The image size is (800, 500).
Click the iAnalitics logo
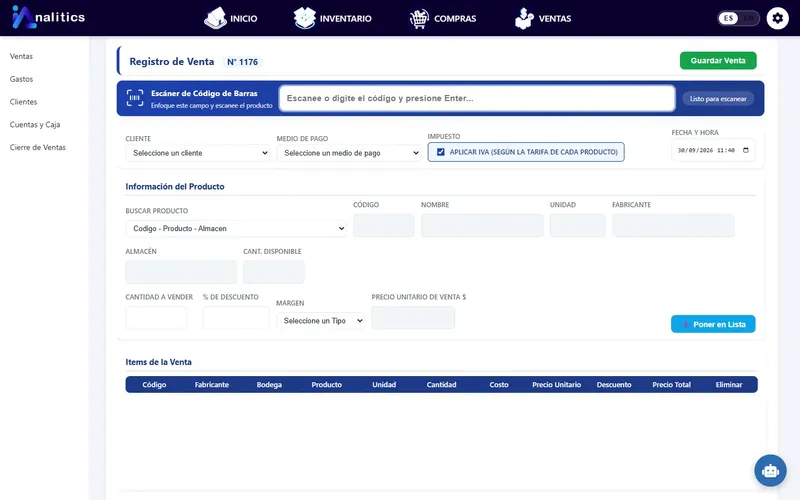click(x=48, y=17)
